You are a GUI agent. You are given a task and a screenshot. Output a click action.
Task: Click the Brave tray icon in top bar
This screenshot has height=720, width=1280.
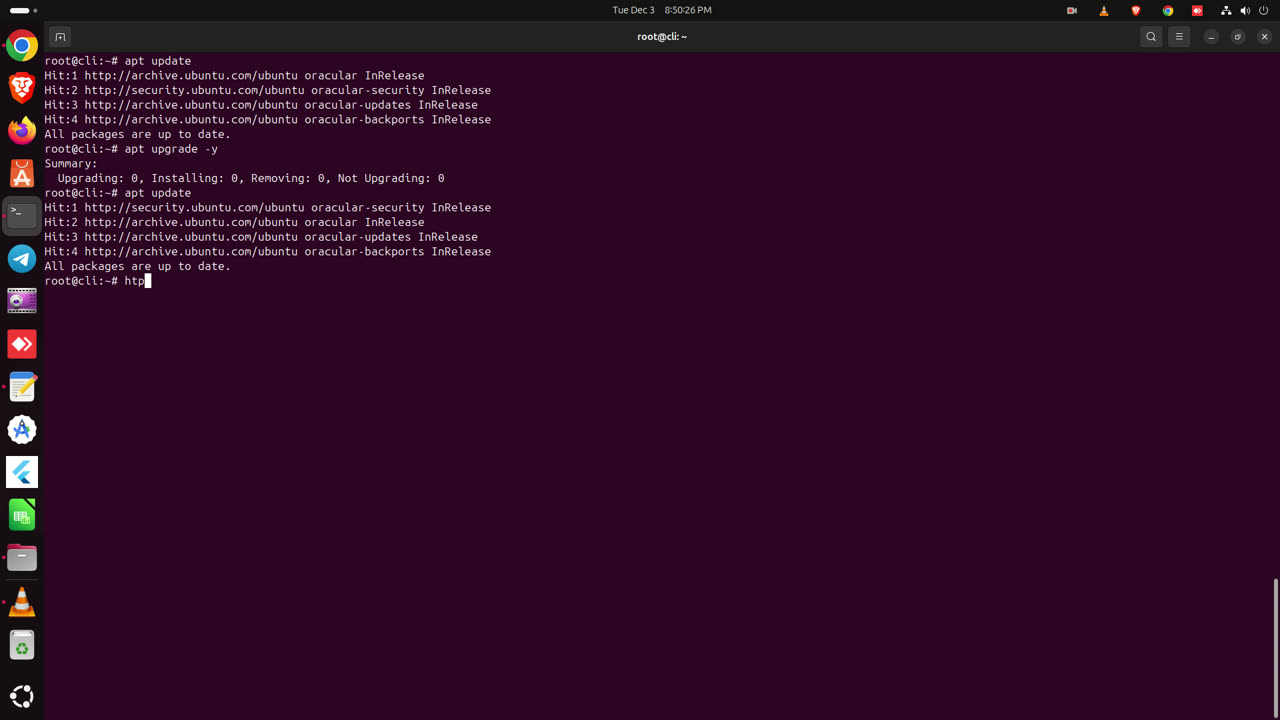(x=1136, y=10)
